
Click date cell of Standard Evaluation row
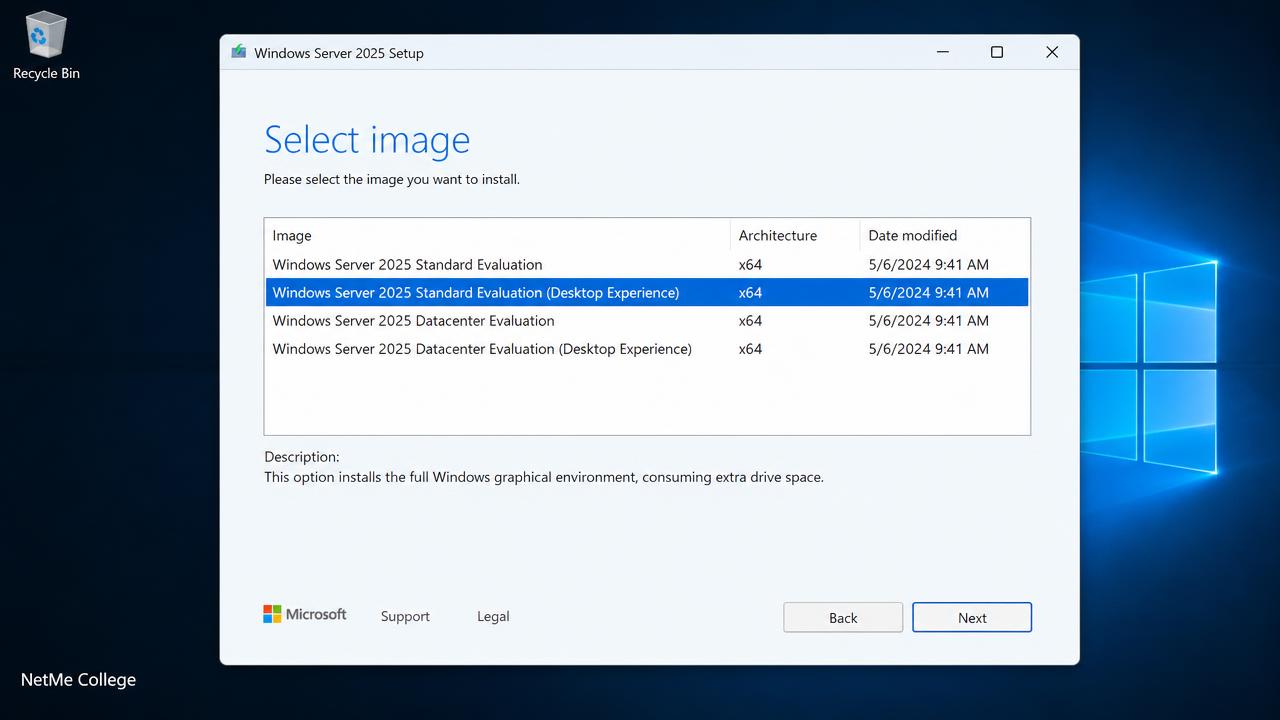[x=928, y=265]
